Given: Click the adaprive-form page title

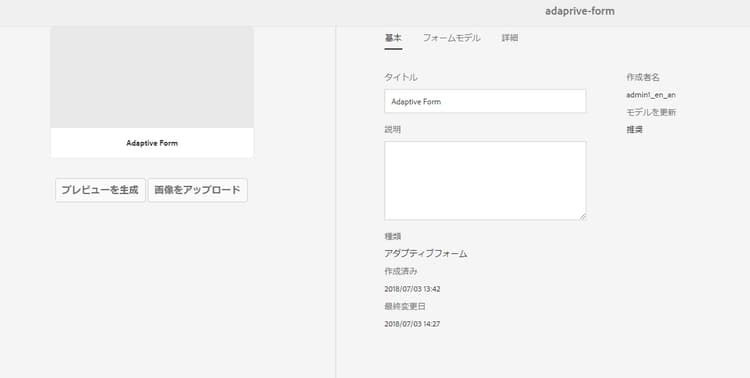Looking at the screenshot, I should coord(580,11).
